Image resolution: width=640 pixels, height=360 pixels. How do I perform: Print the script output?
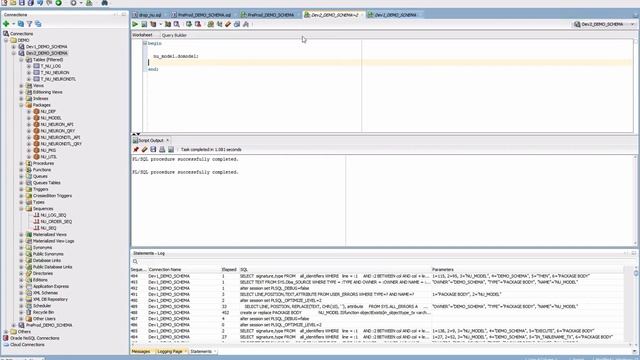(162, 149)
